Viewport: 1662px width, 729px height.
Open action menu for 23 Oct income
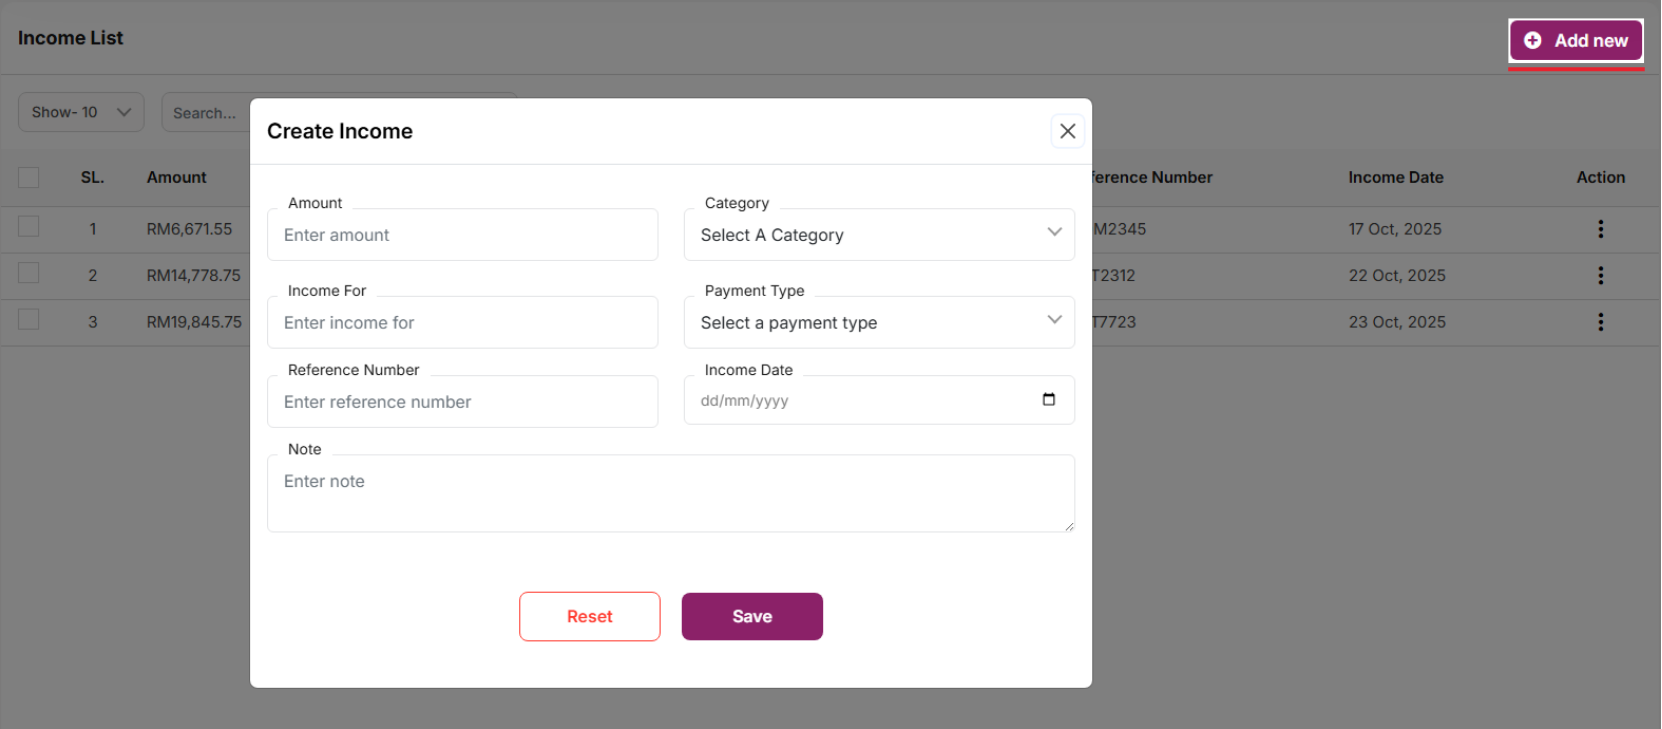pyautogui.click(x=1600, y=322)
